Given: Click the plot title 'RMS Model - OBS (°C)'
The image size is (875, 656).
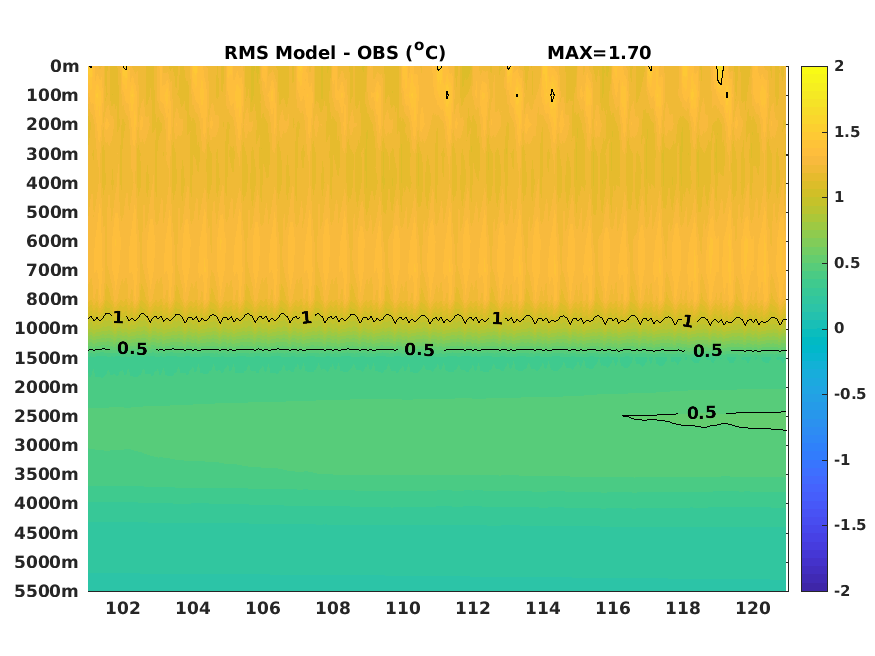Looking at the screenshot, I should [x=335, y=52].
